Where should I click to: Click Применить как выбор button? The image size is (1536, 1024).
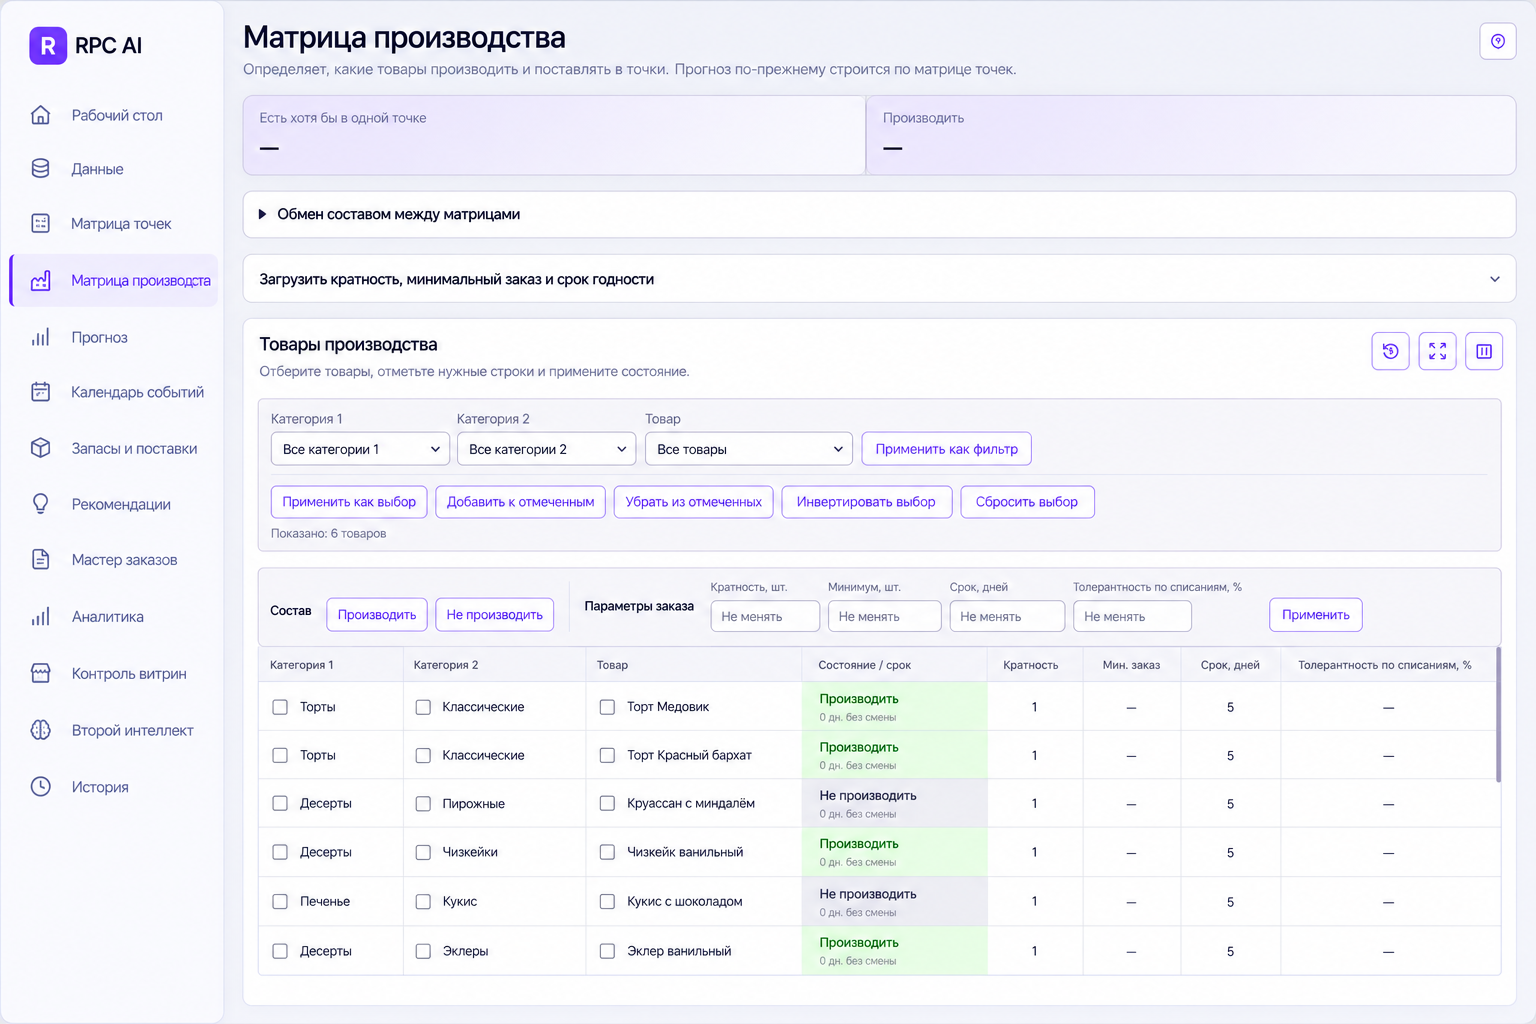[349, 502]
